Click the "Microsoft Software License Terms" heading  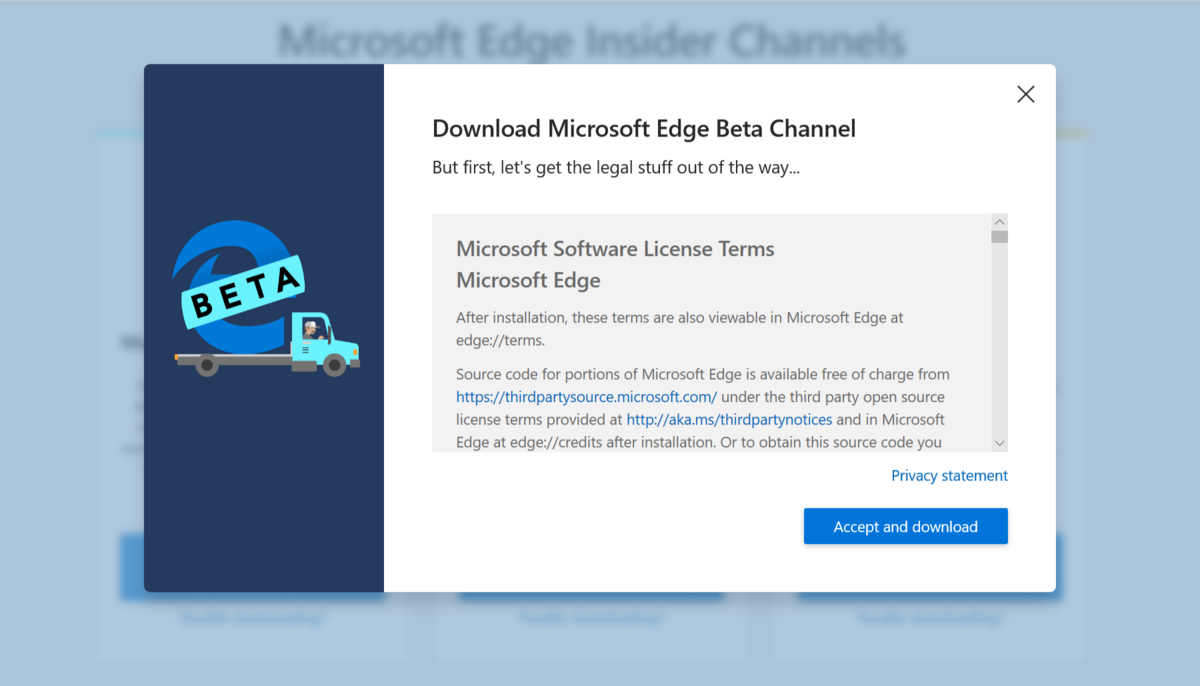[x=615, y=249]
